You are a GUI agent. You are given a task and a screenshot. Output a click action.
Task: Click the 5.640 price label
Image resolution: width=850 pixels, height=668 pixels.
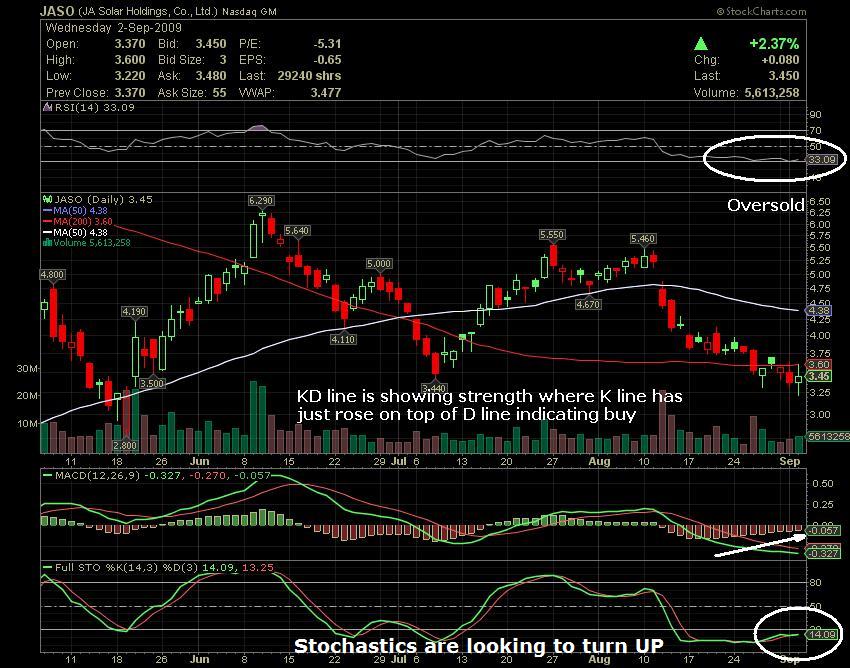pos(297,230)
